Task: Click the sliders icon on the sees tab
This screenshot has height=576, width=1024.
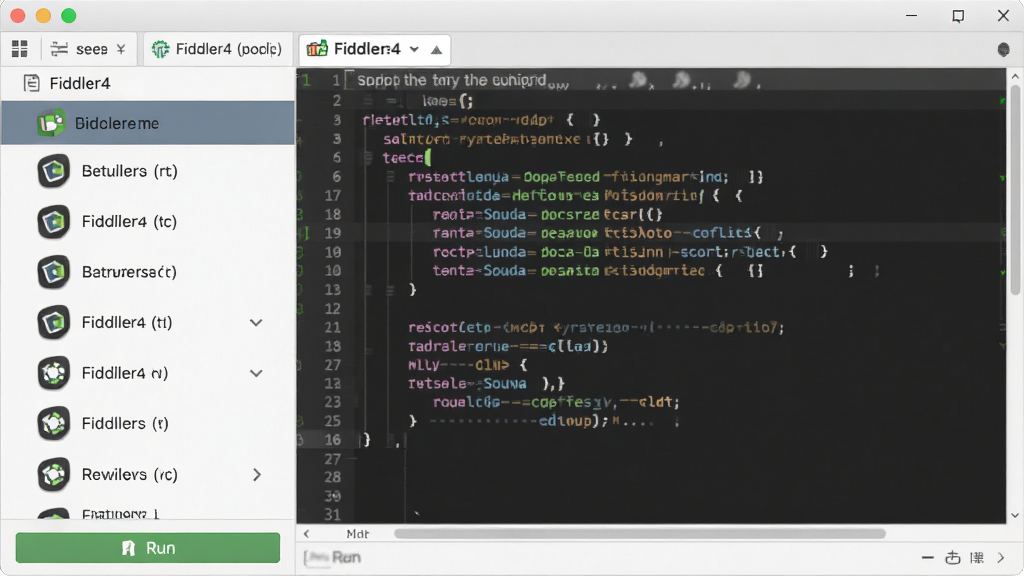Action: click(x=59, y=49)
